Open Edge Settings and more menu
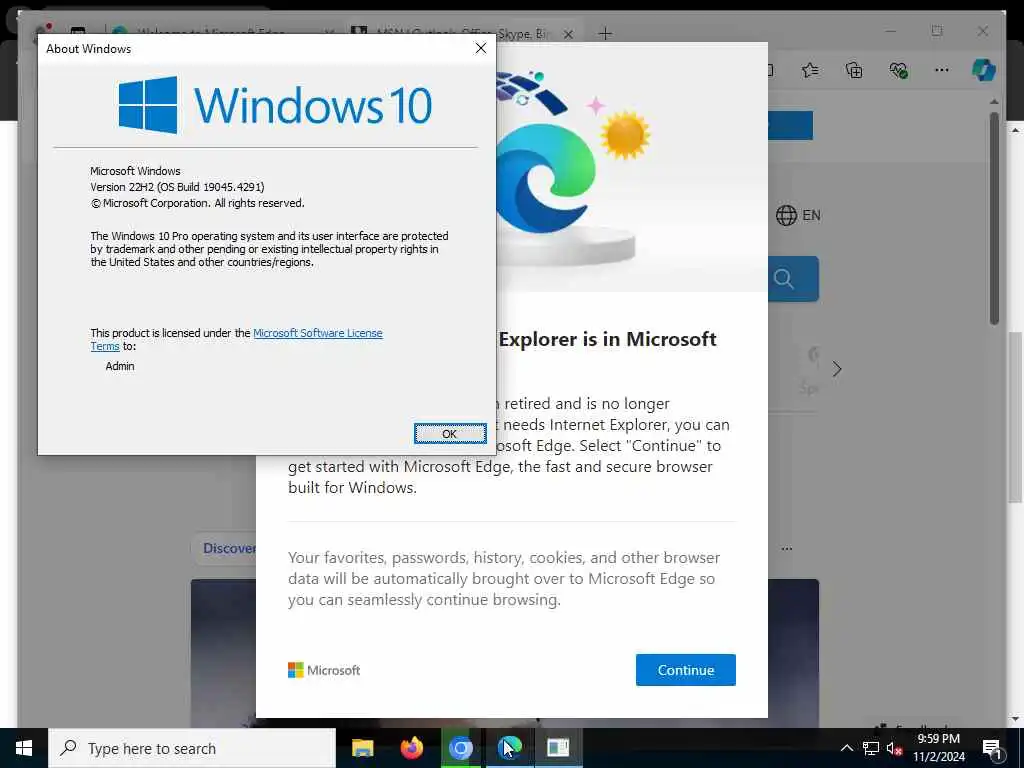 pos(942,70)
